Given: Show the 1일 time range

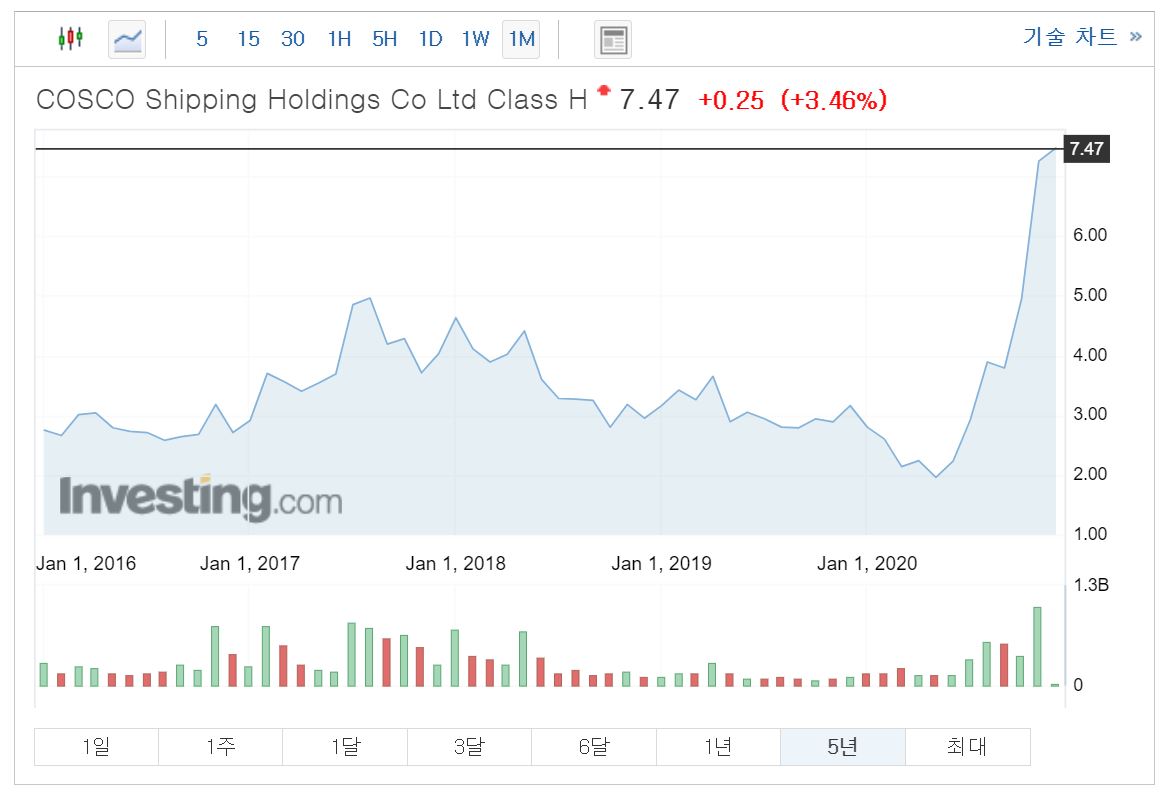Looking at the screenshot, I should (96, 747).
